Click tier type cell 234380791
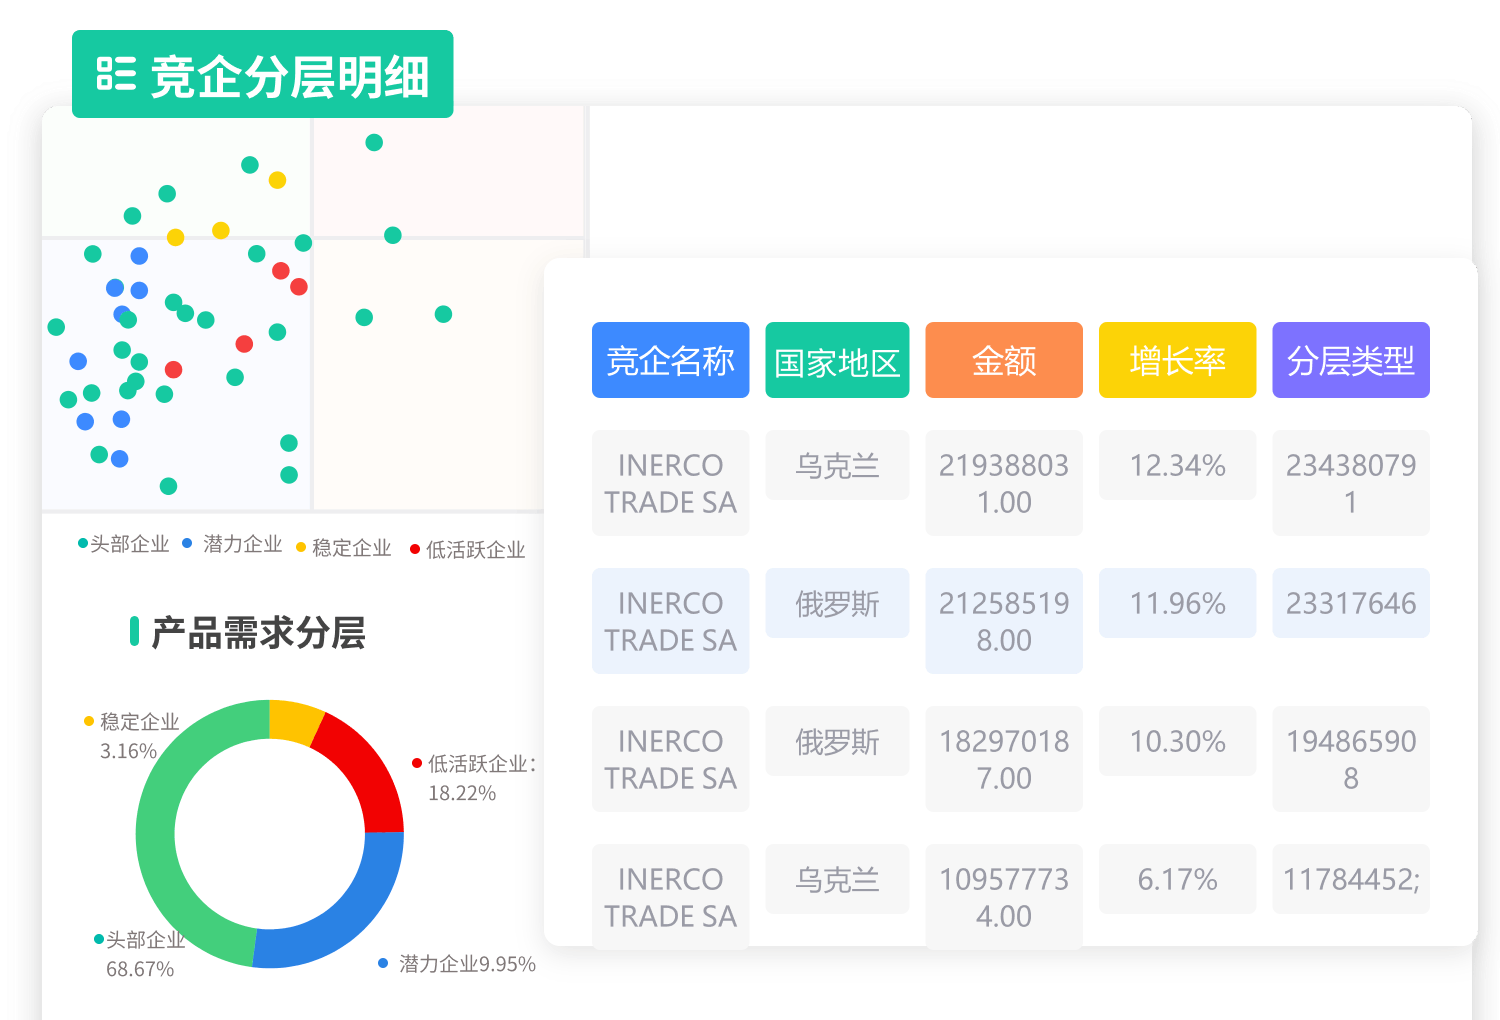The height and width of the screenshot is (1020, 1500). pyautogui.click(x=1351, y=483)
